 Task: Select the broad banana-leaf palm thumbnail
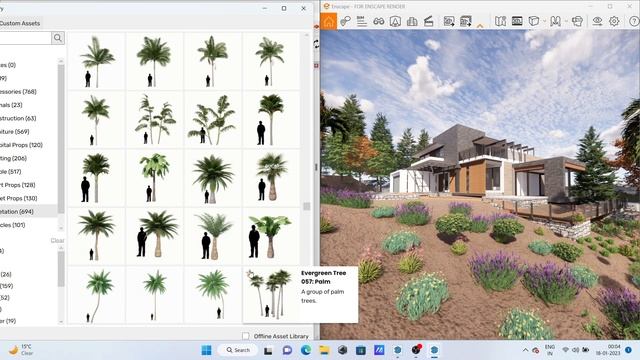coord(271,236)
